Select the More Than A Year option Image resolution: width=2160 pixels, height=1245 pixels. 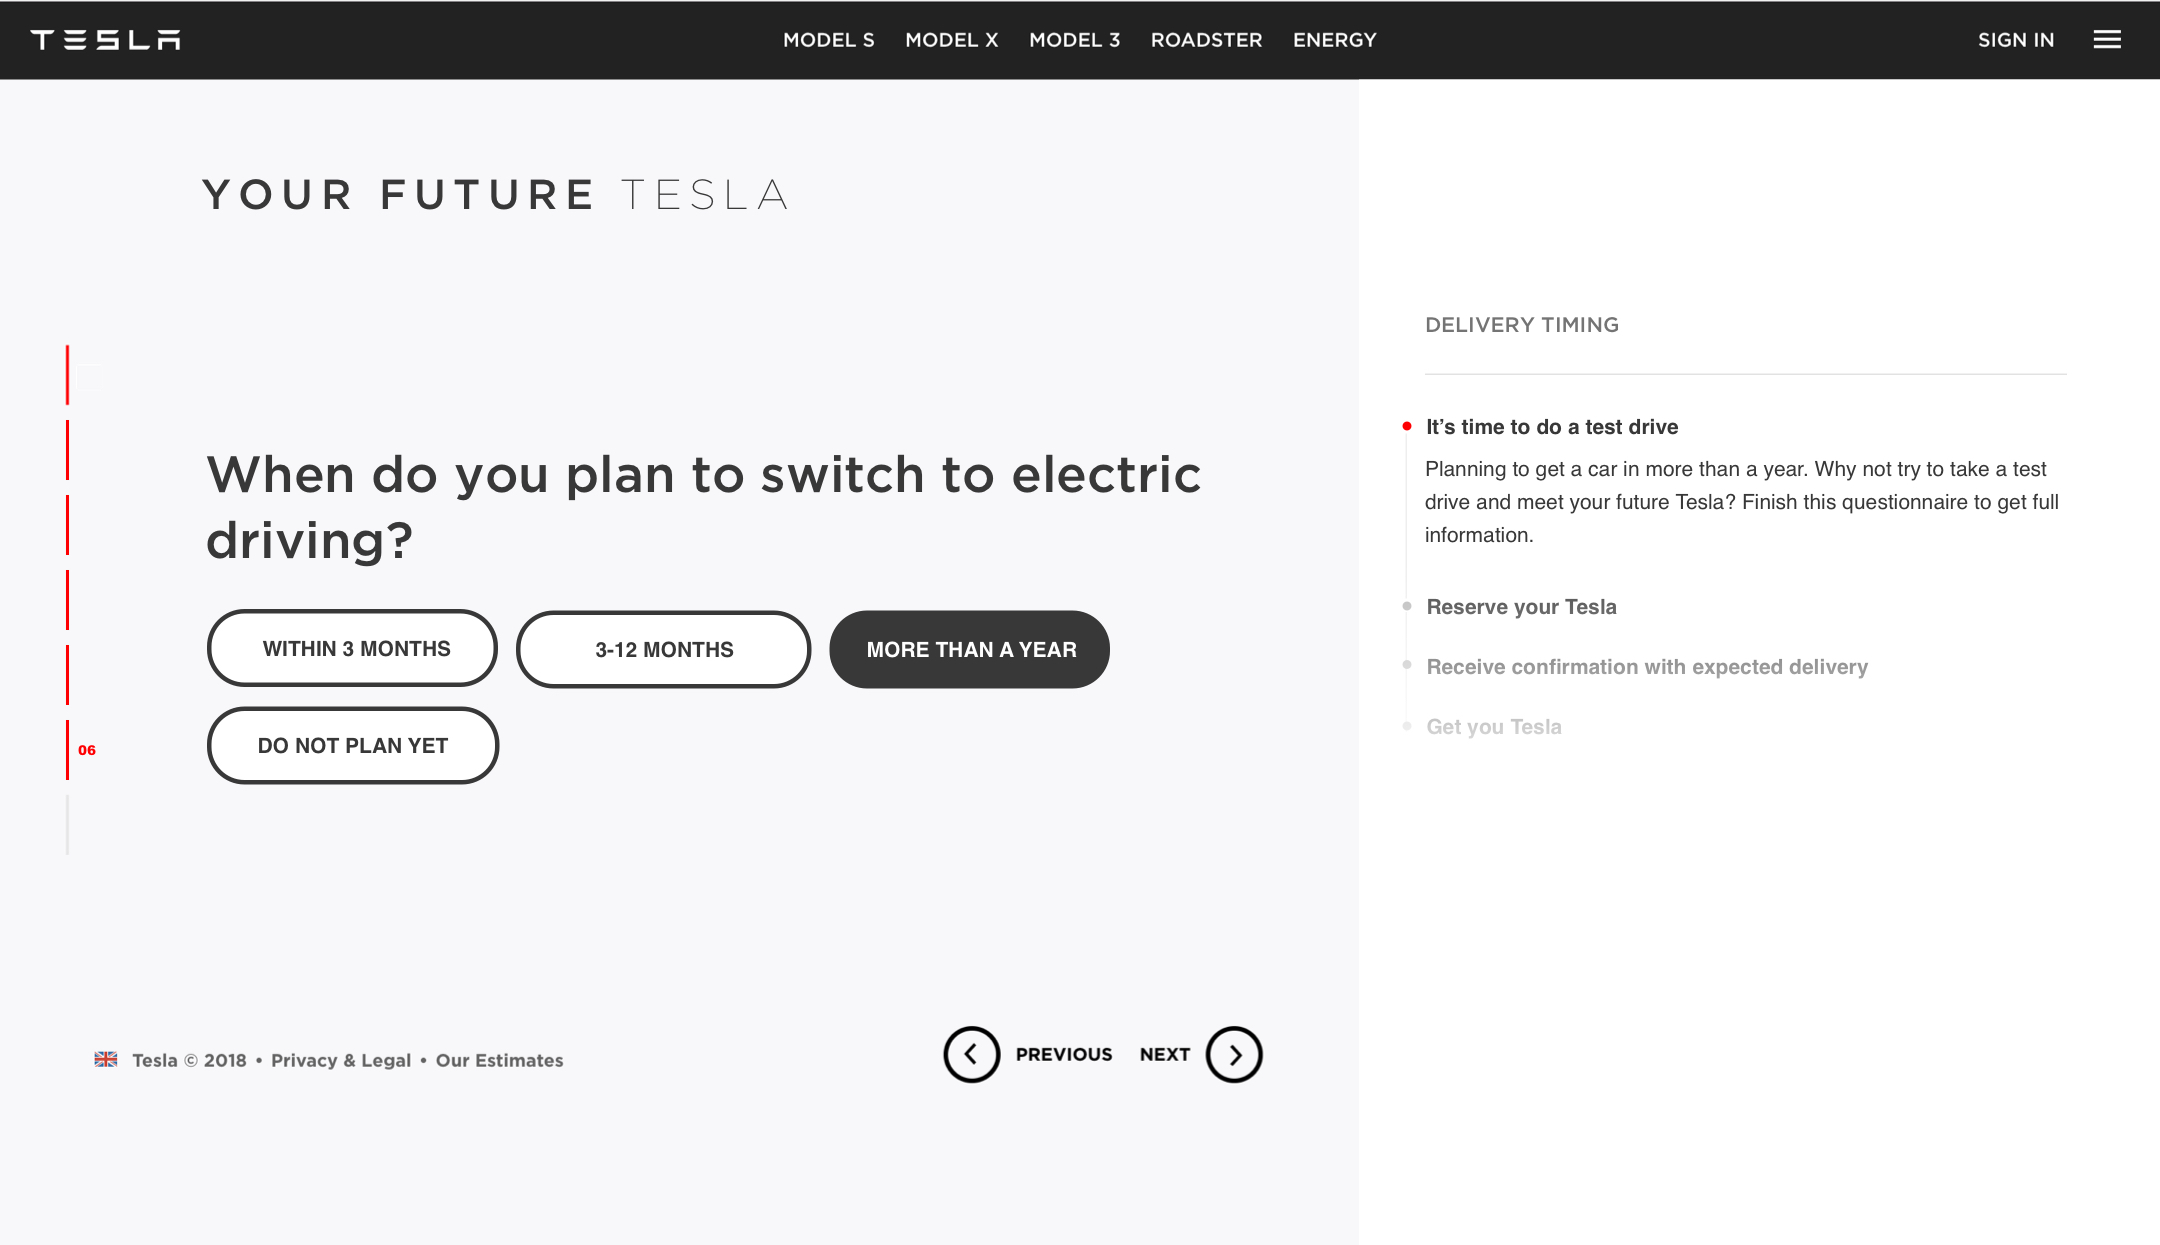pos(969,649)
